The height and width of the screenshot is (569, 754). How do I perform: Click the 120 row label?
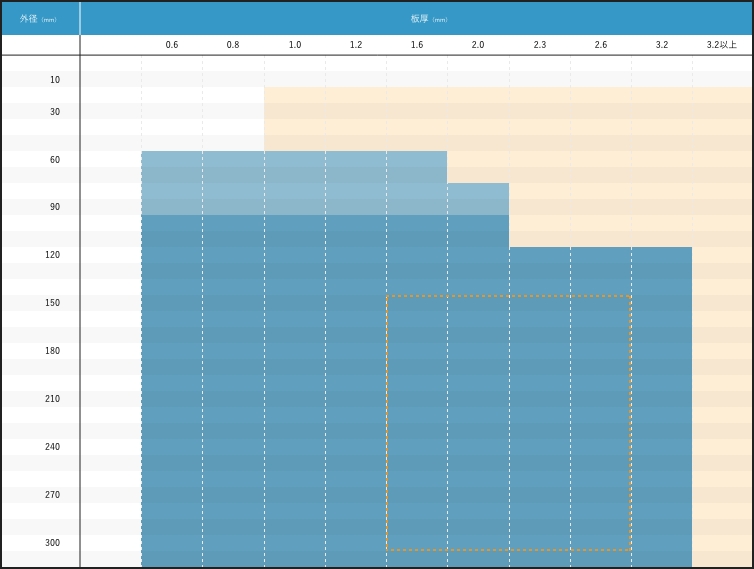(53, 255)
